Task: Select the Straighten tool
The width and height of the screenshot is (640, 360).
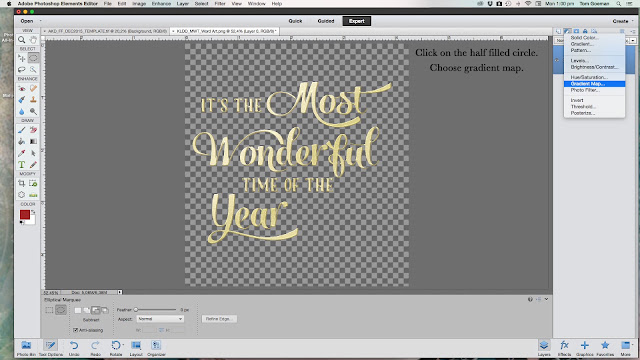Action: [x=33, y=195]
